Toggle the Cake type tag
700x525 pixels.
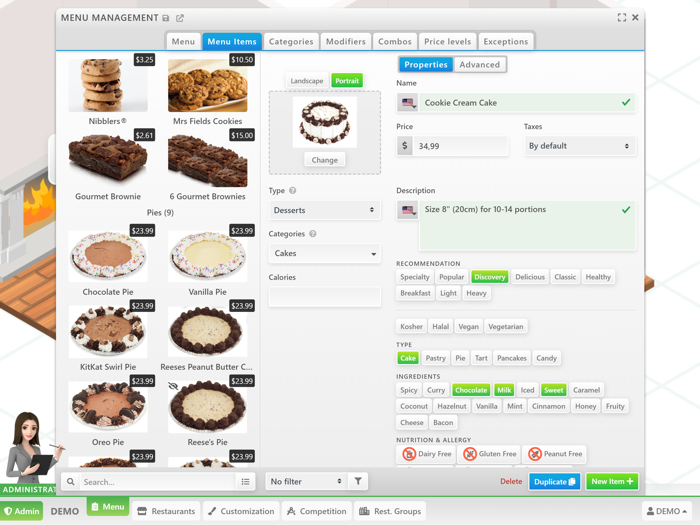(408, 358)
